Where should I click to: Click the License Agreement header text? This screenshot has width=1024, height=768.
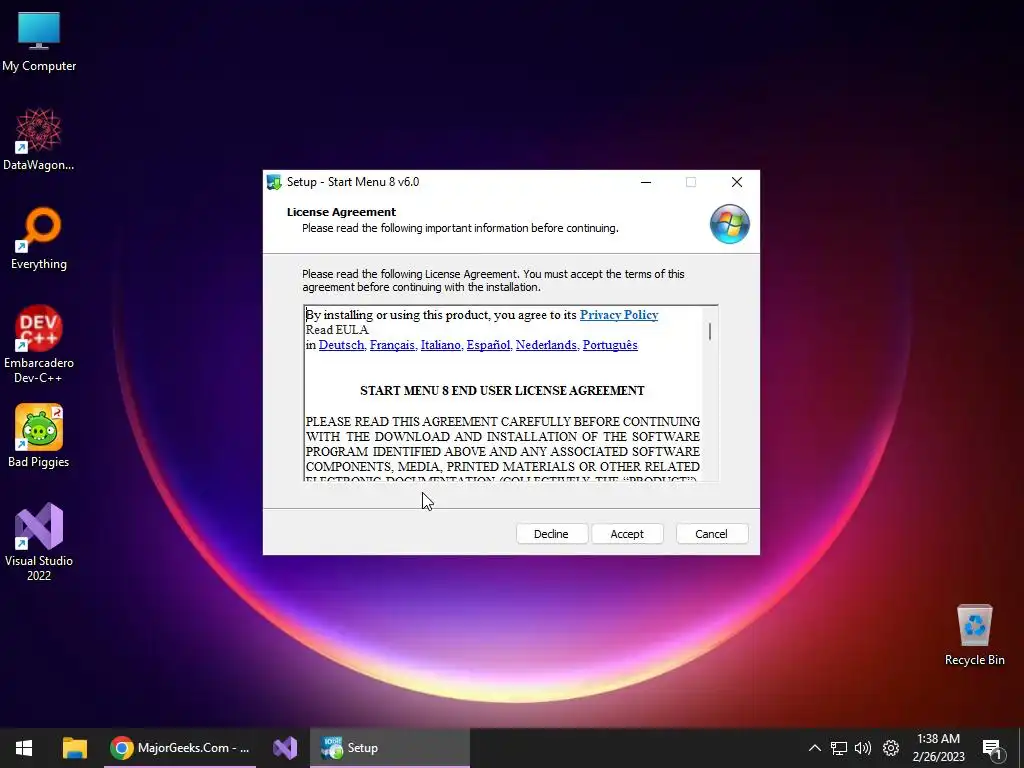click(x=341, y=212)
